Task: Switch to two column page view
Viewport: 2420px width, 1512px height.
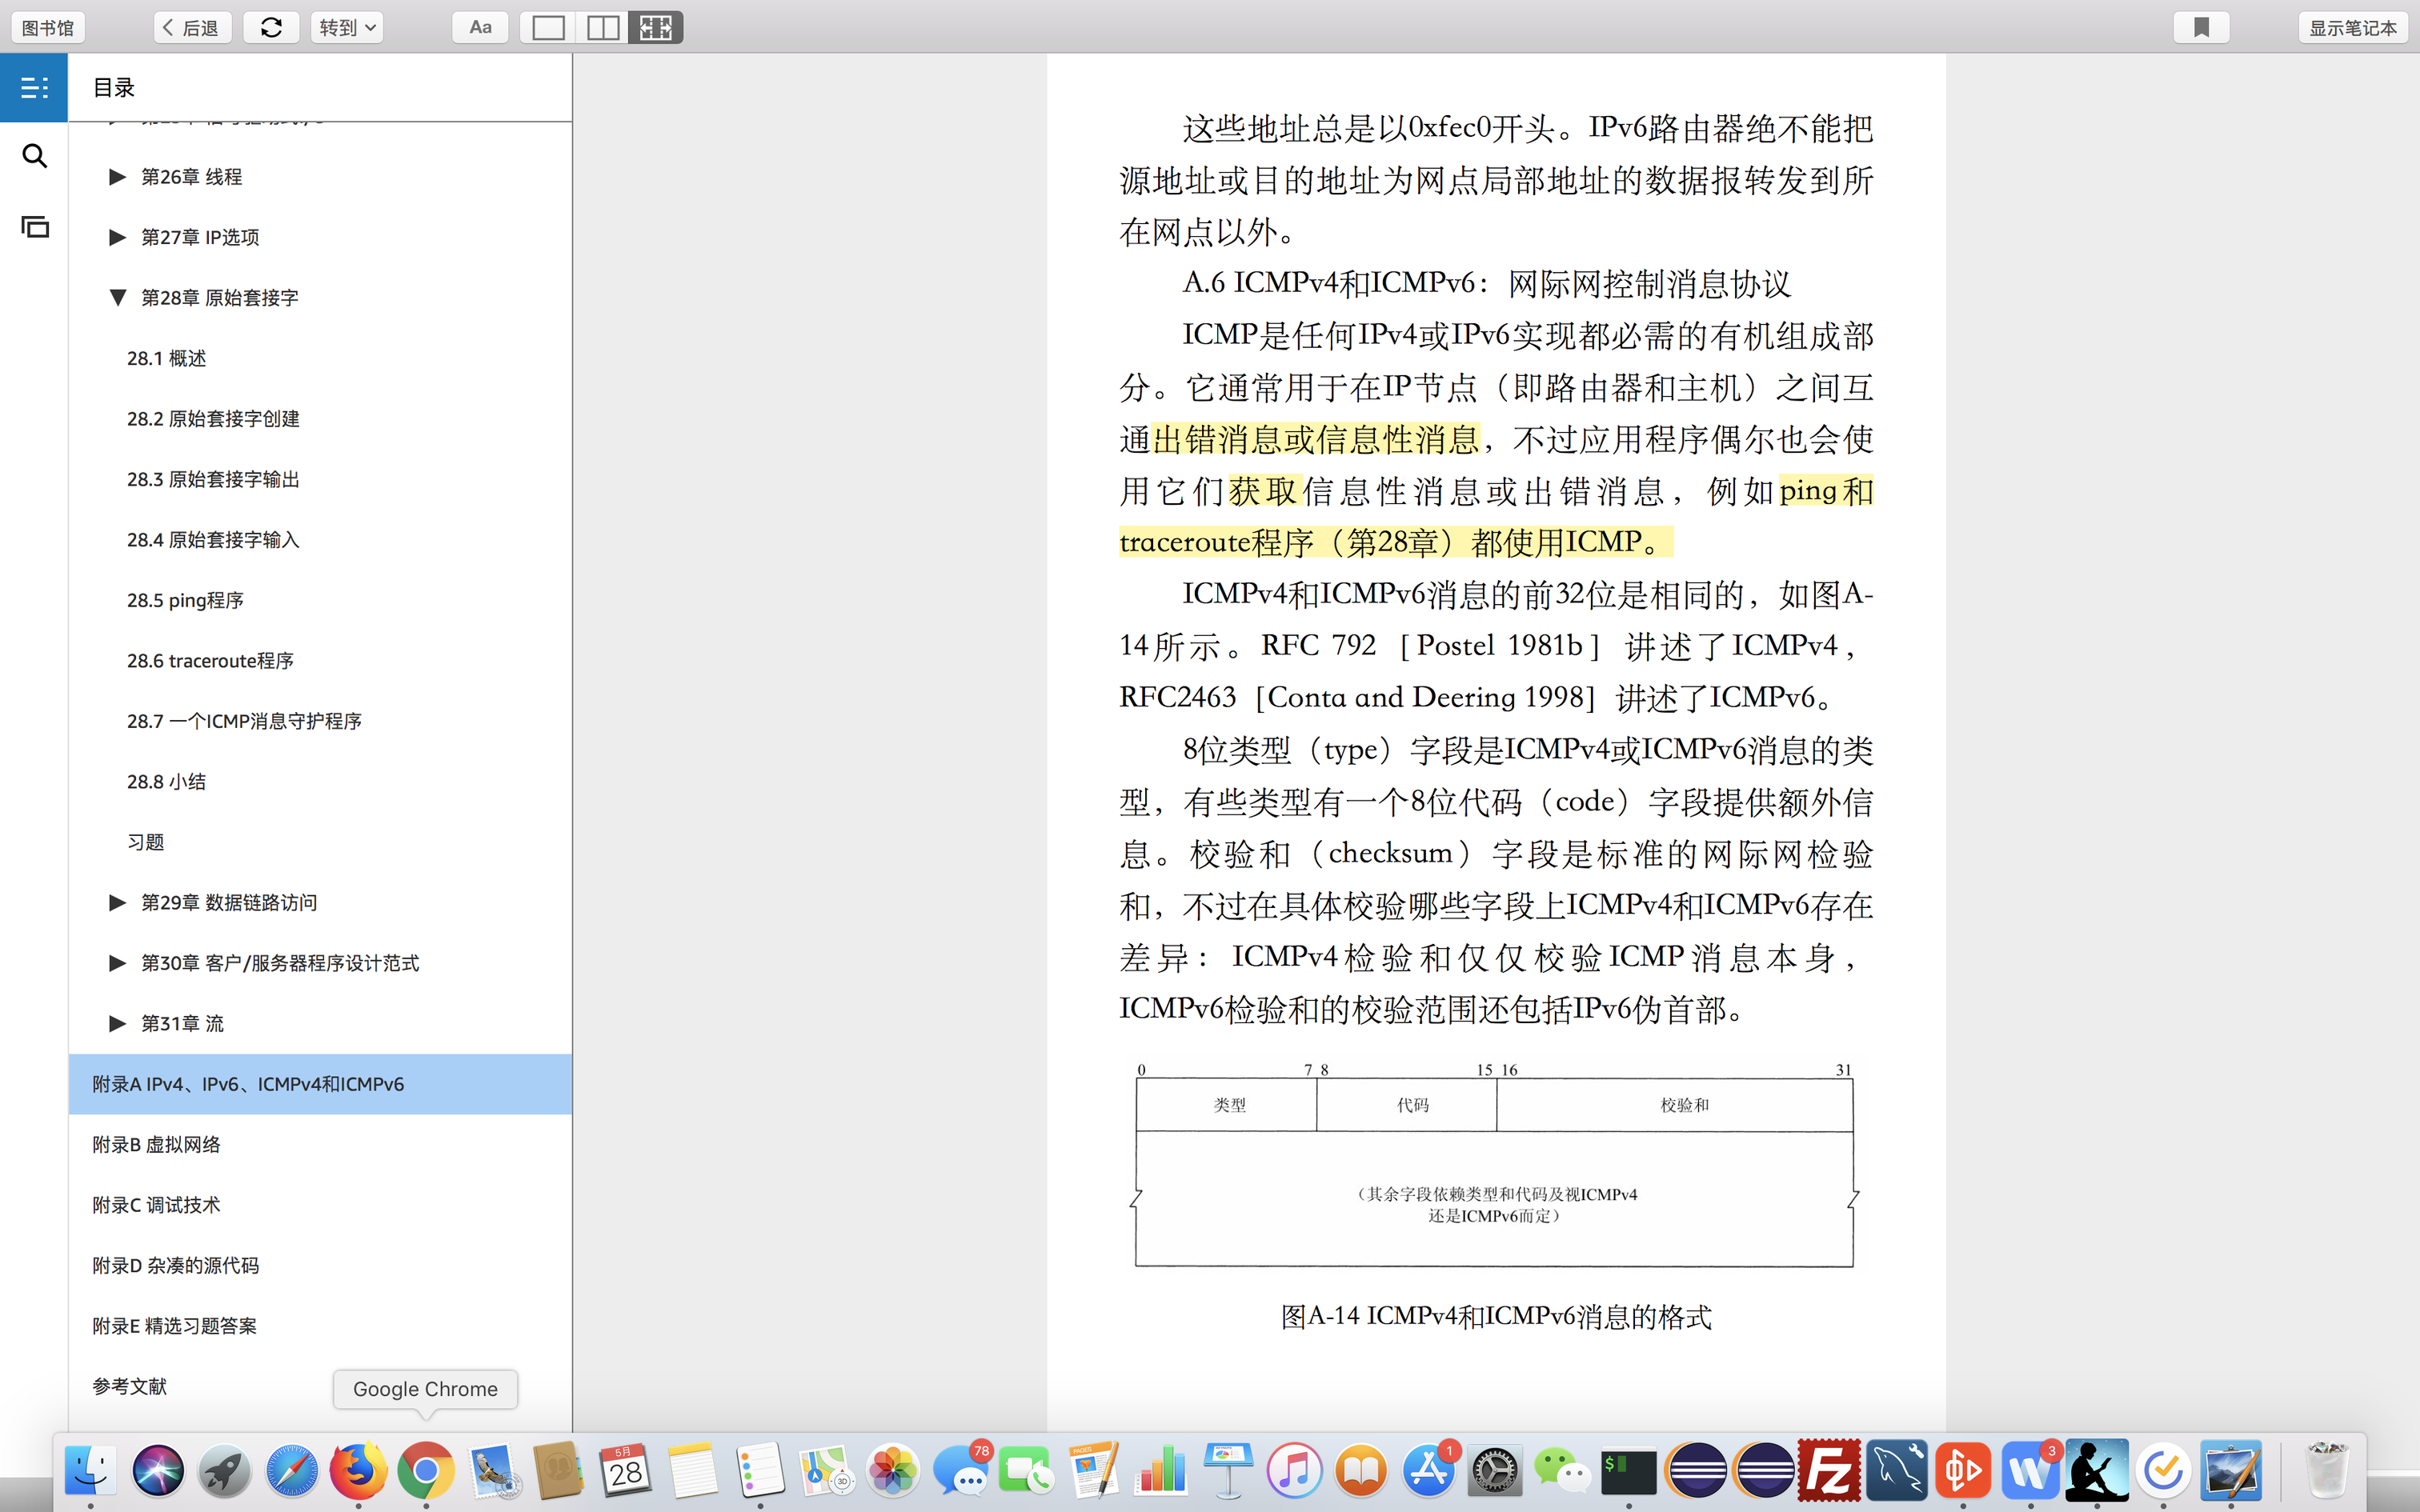Action: (602, 28)
